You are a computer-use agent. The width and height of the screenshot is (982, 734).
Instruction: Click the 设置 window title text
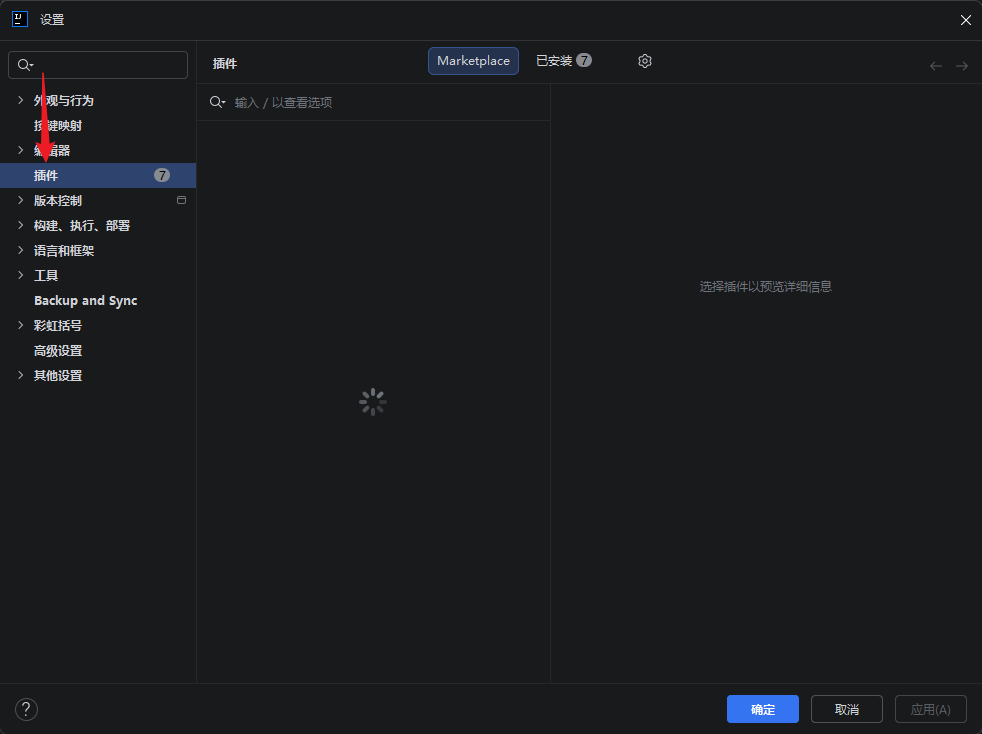(52, 20)
